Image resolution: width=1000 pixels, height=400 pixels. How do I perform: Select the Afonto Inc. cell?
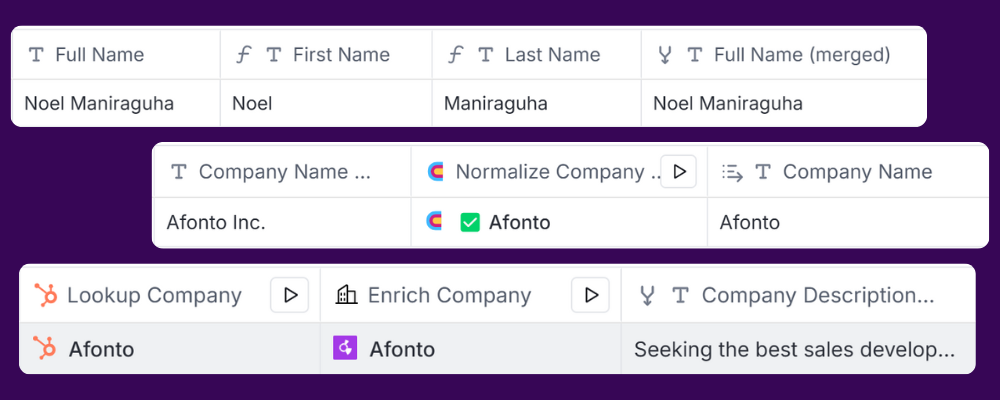[x=283, y=222]
